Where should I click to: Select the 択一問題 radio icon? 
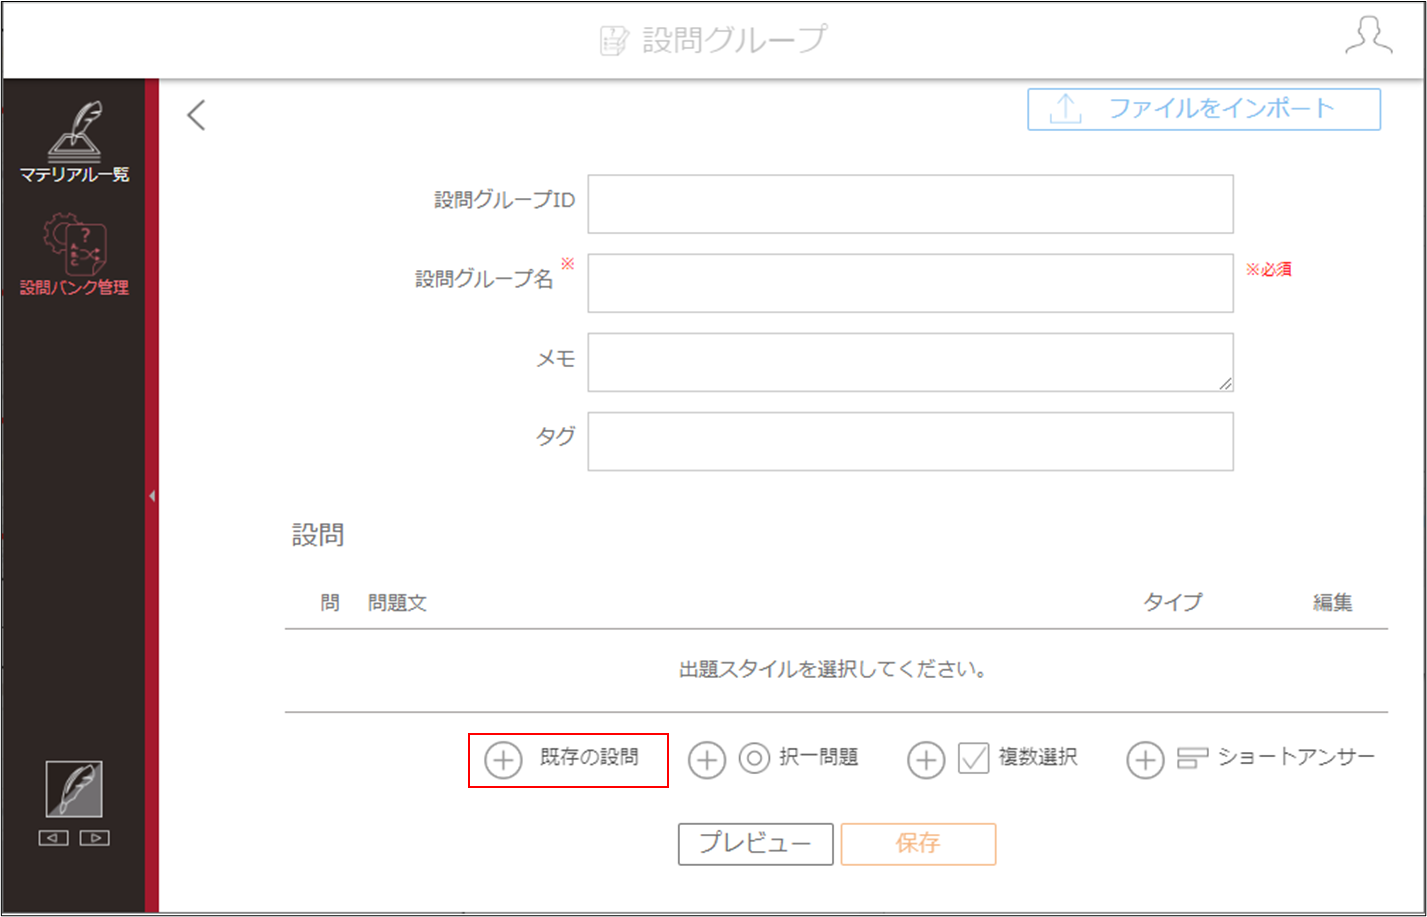(x=754, y=759)
